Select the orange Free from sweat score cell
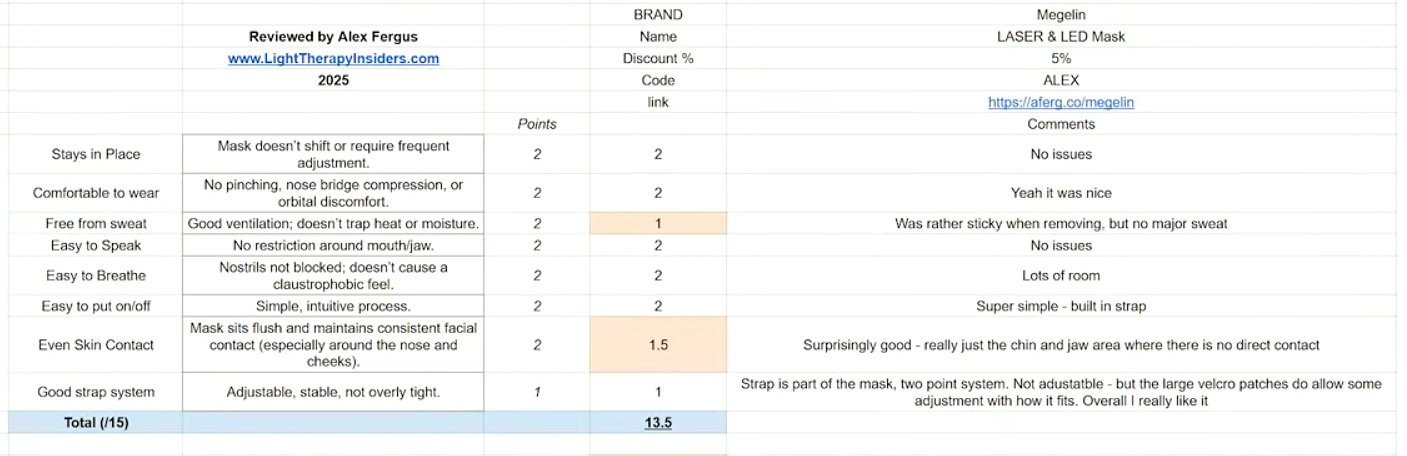The height and width of the screenshot is (456, 1407). 658,224
